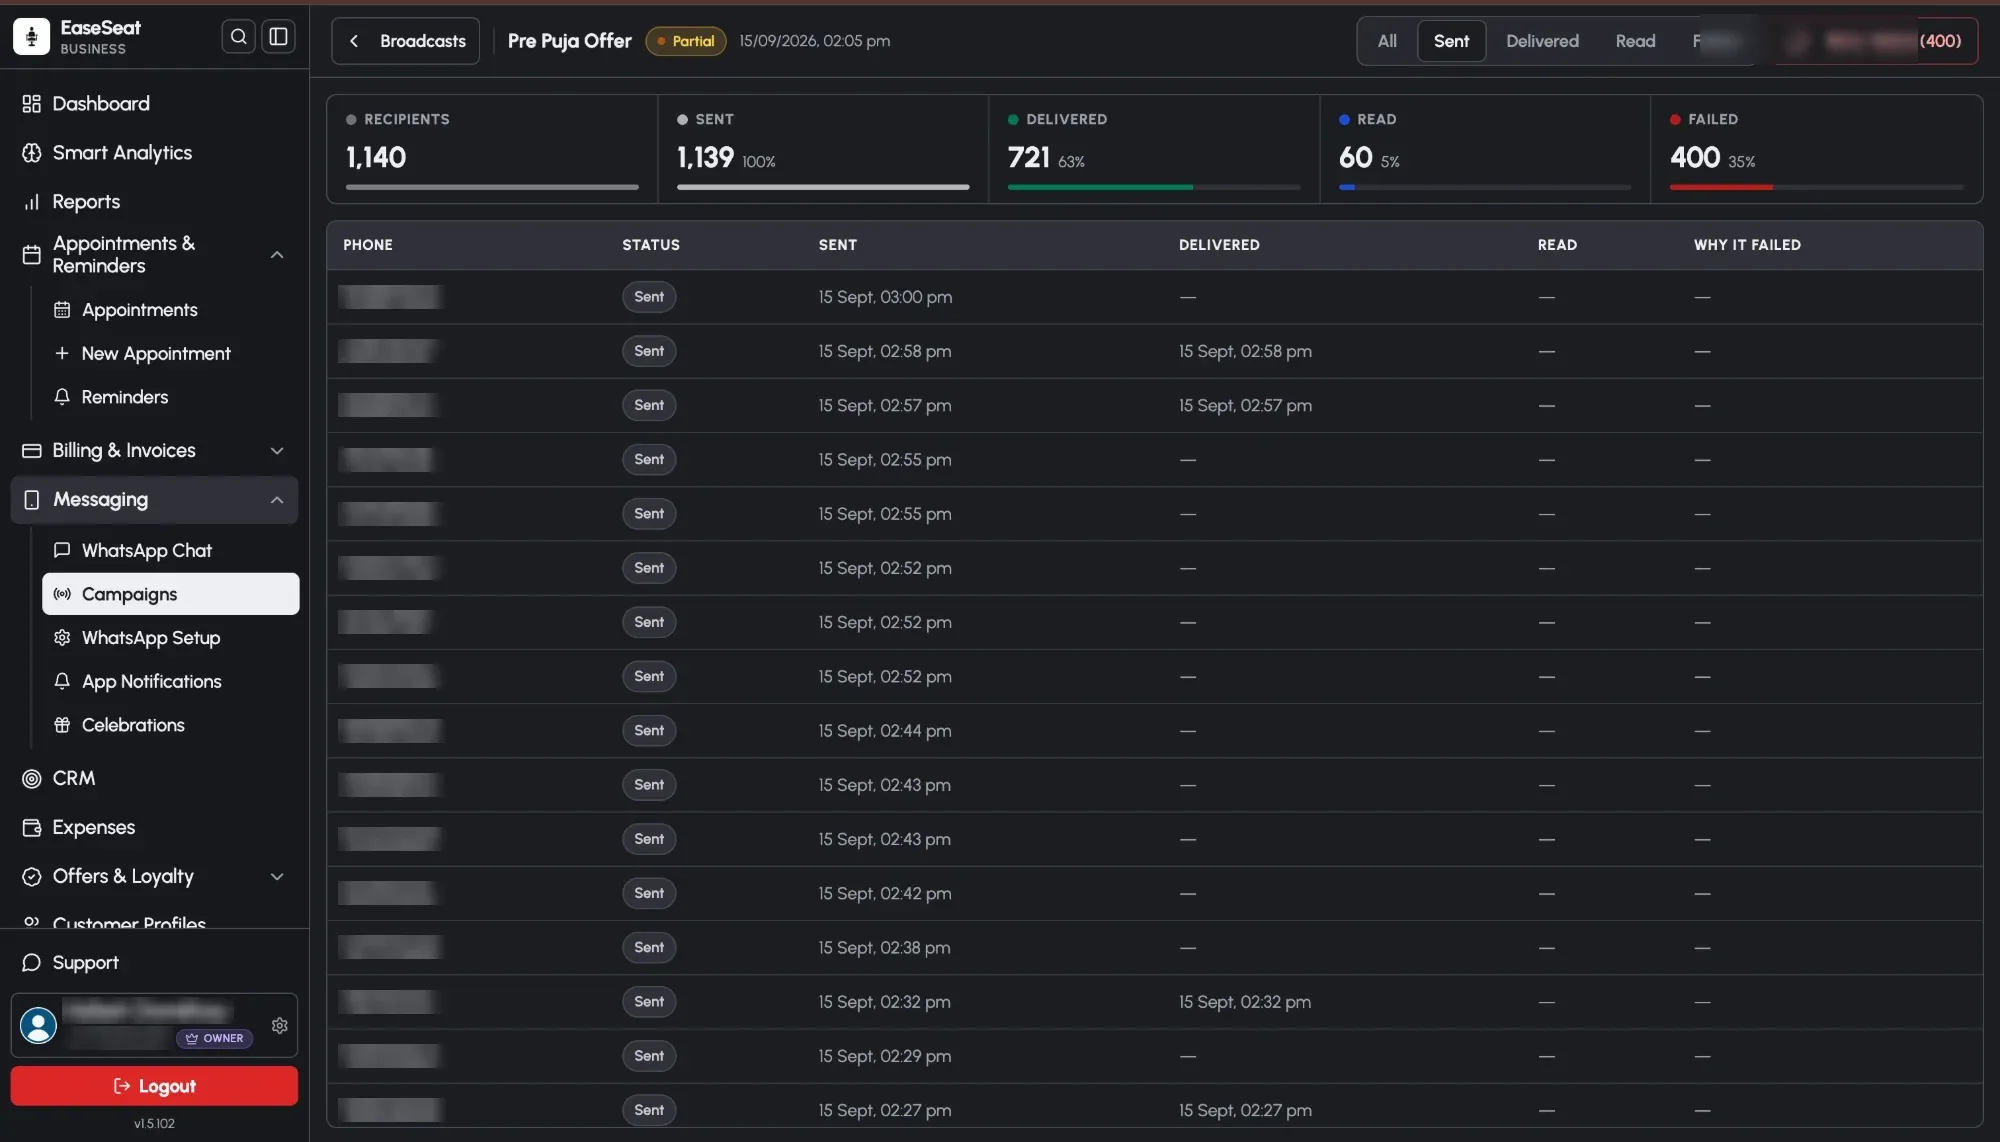Click the OWNER role badge
The height and width of the screenshot is (1142, 2000).
point(215,1039)
